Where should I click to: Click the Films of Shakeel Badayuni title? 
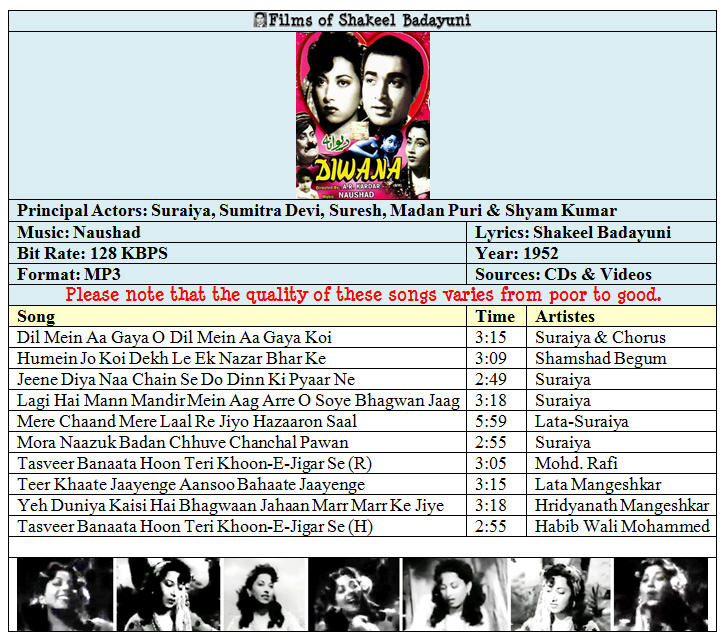point(370,20)
